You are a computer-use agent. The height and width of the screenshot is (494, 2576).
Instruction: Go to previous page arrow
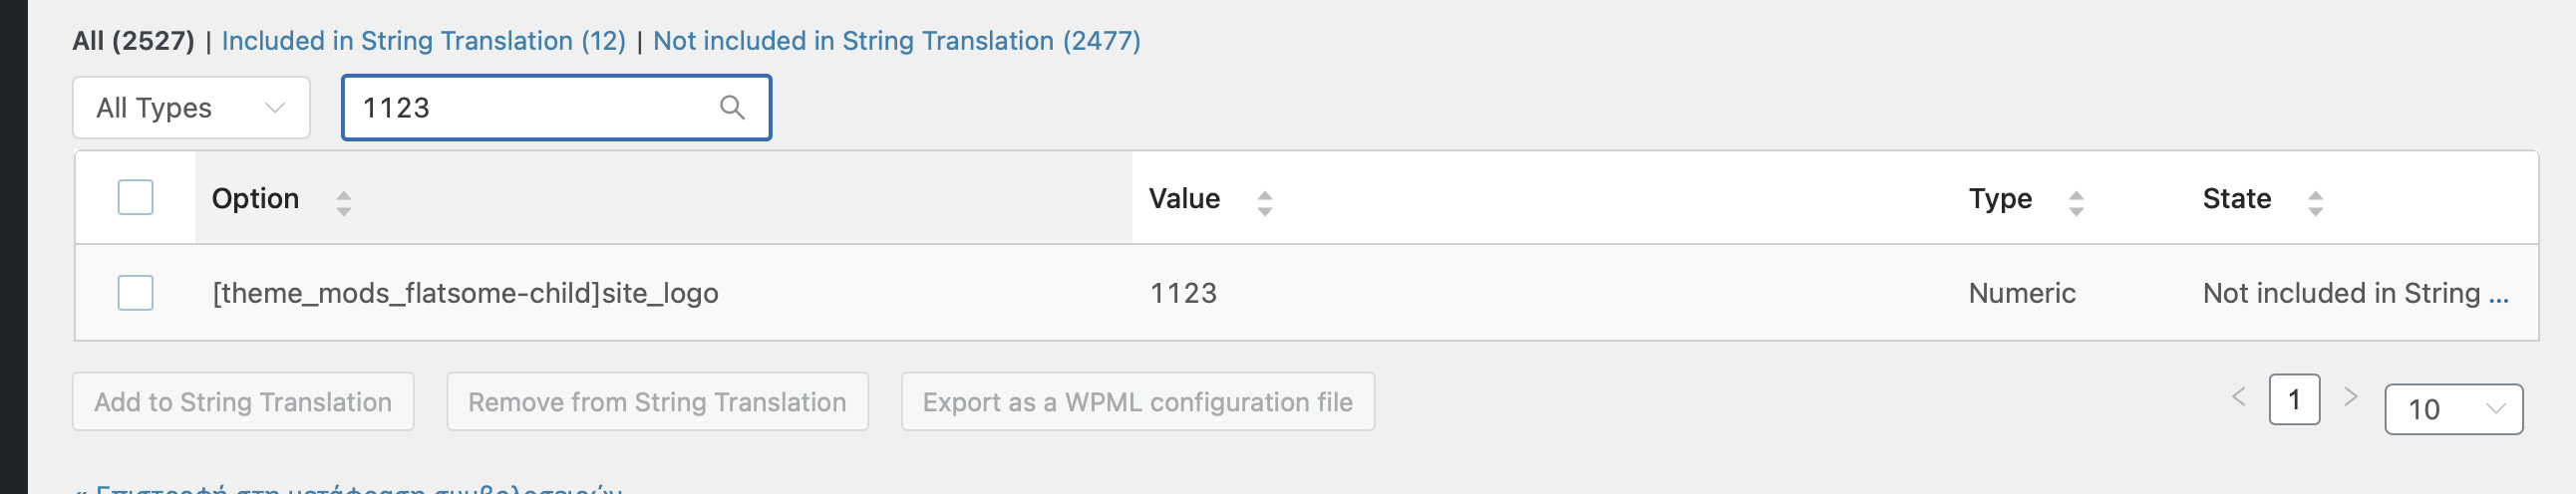pyautogui.click(x=2238, y=397)
